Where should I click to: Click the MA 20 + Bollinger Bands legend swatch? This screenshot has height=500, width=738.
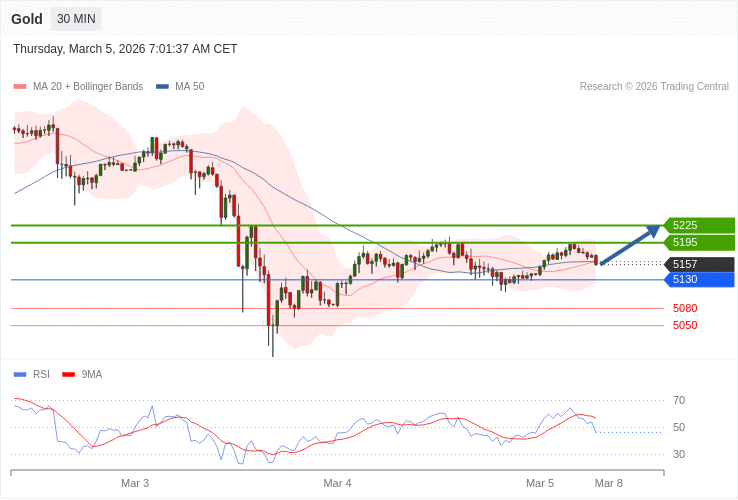(20, 87)
